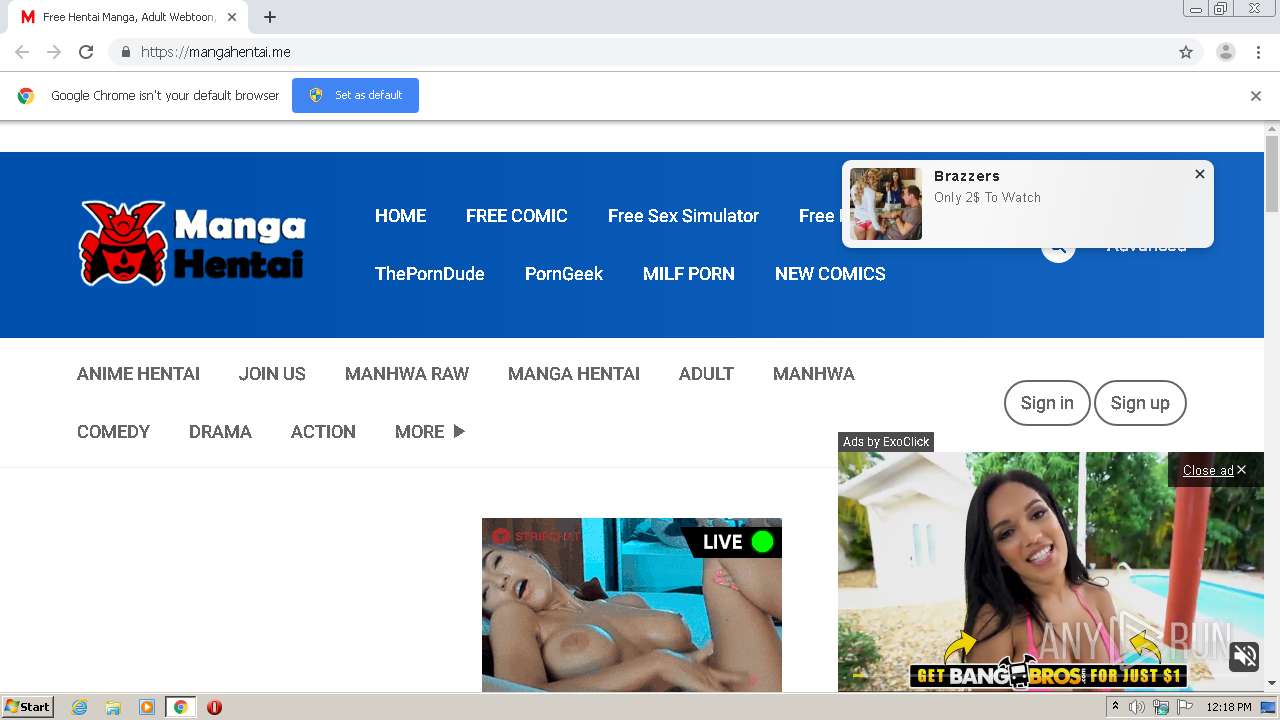This screenshot has height=720, width=1280.
Task: Unmute the video ad speaker icon
Action: [1245, 656]
